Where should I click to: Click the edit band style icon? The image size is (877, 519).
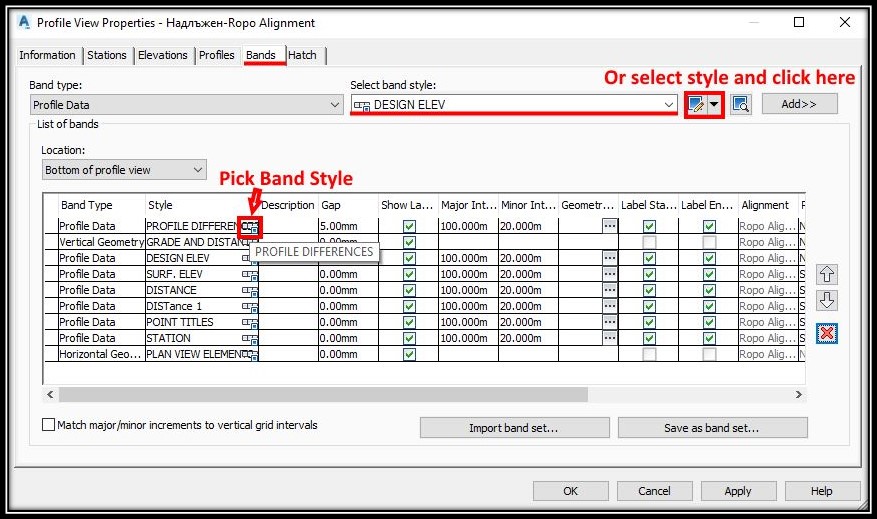[696, 105]
